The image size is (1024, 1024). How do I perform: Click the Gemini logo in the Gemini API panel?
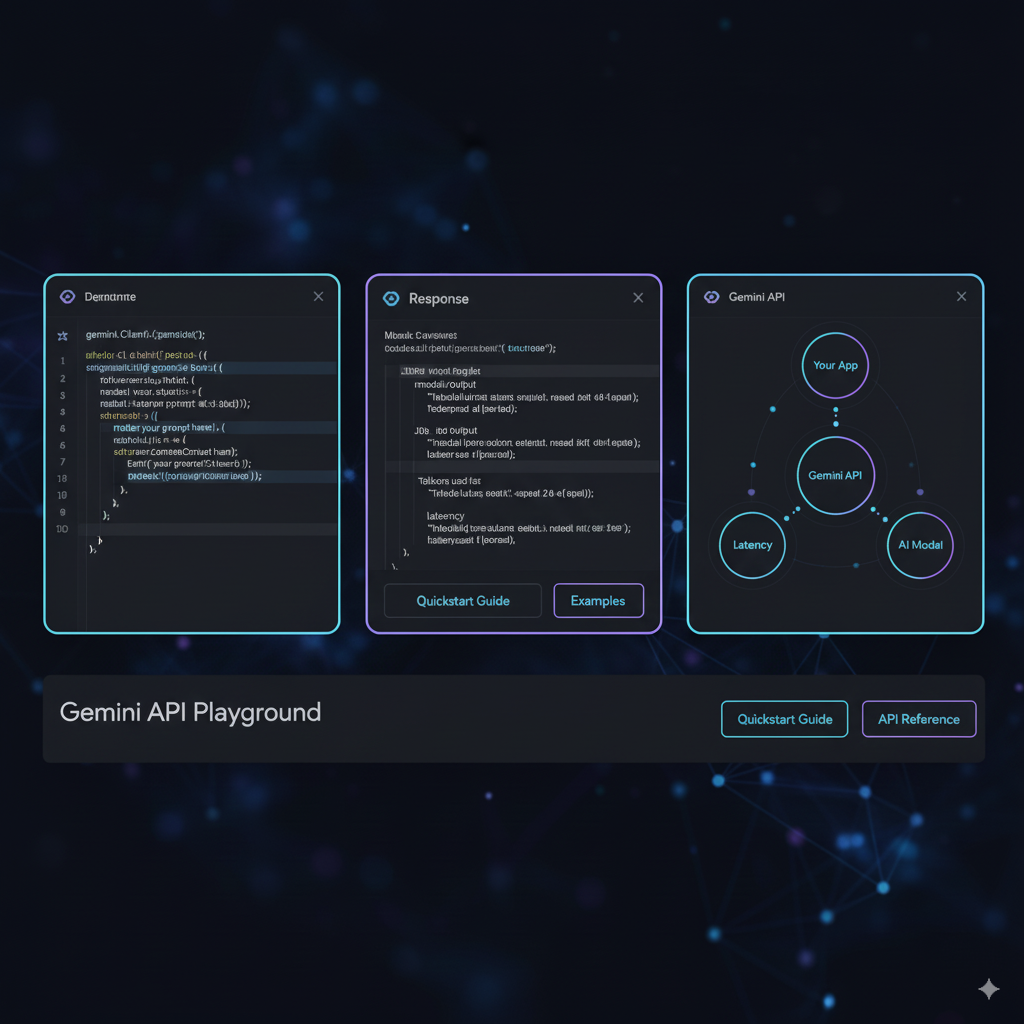712,296
